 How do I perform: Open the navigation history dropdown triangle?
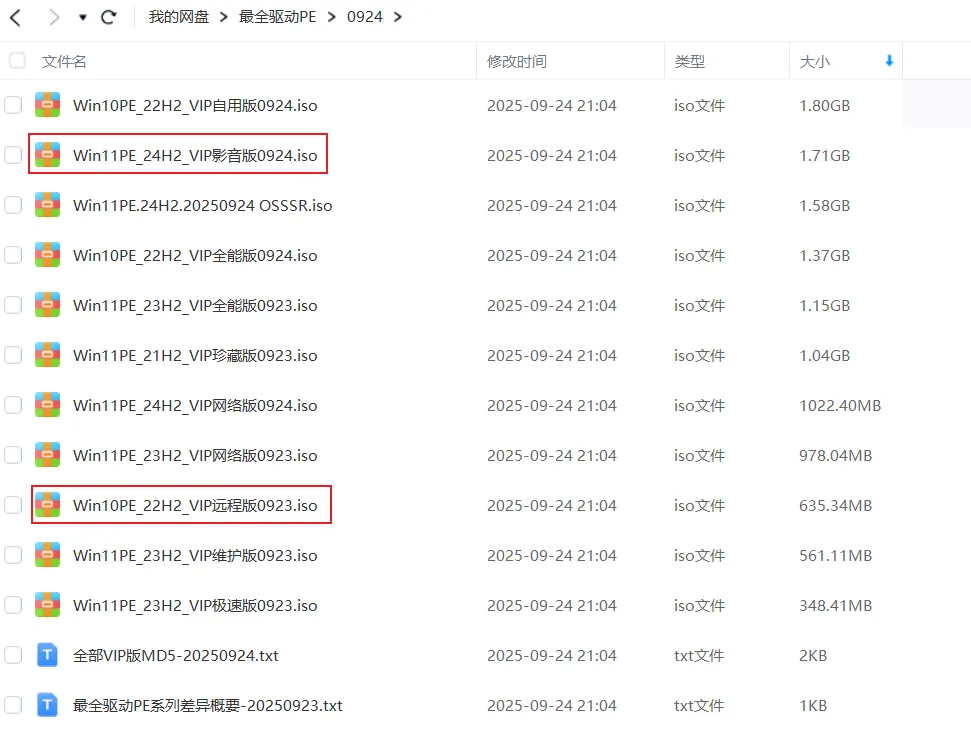[82, 17]
